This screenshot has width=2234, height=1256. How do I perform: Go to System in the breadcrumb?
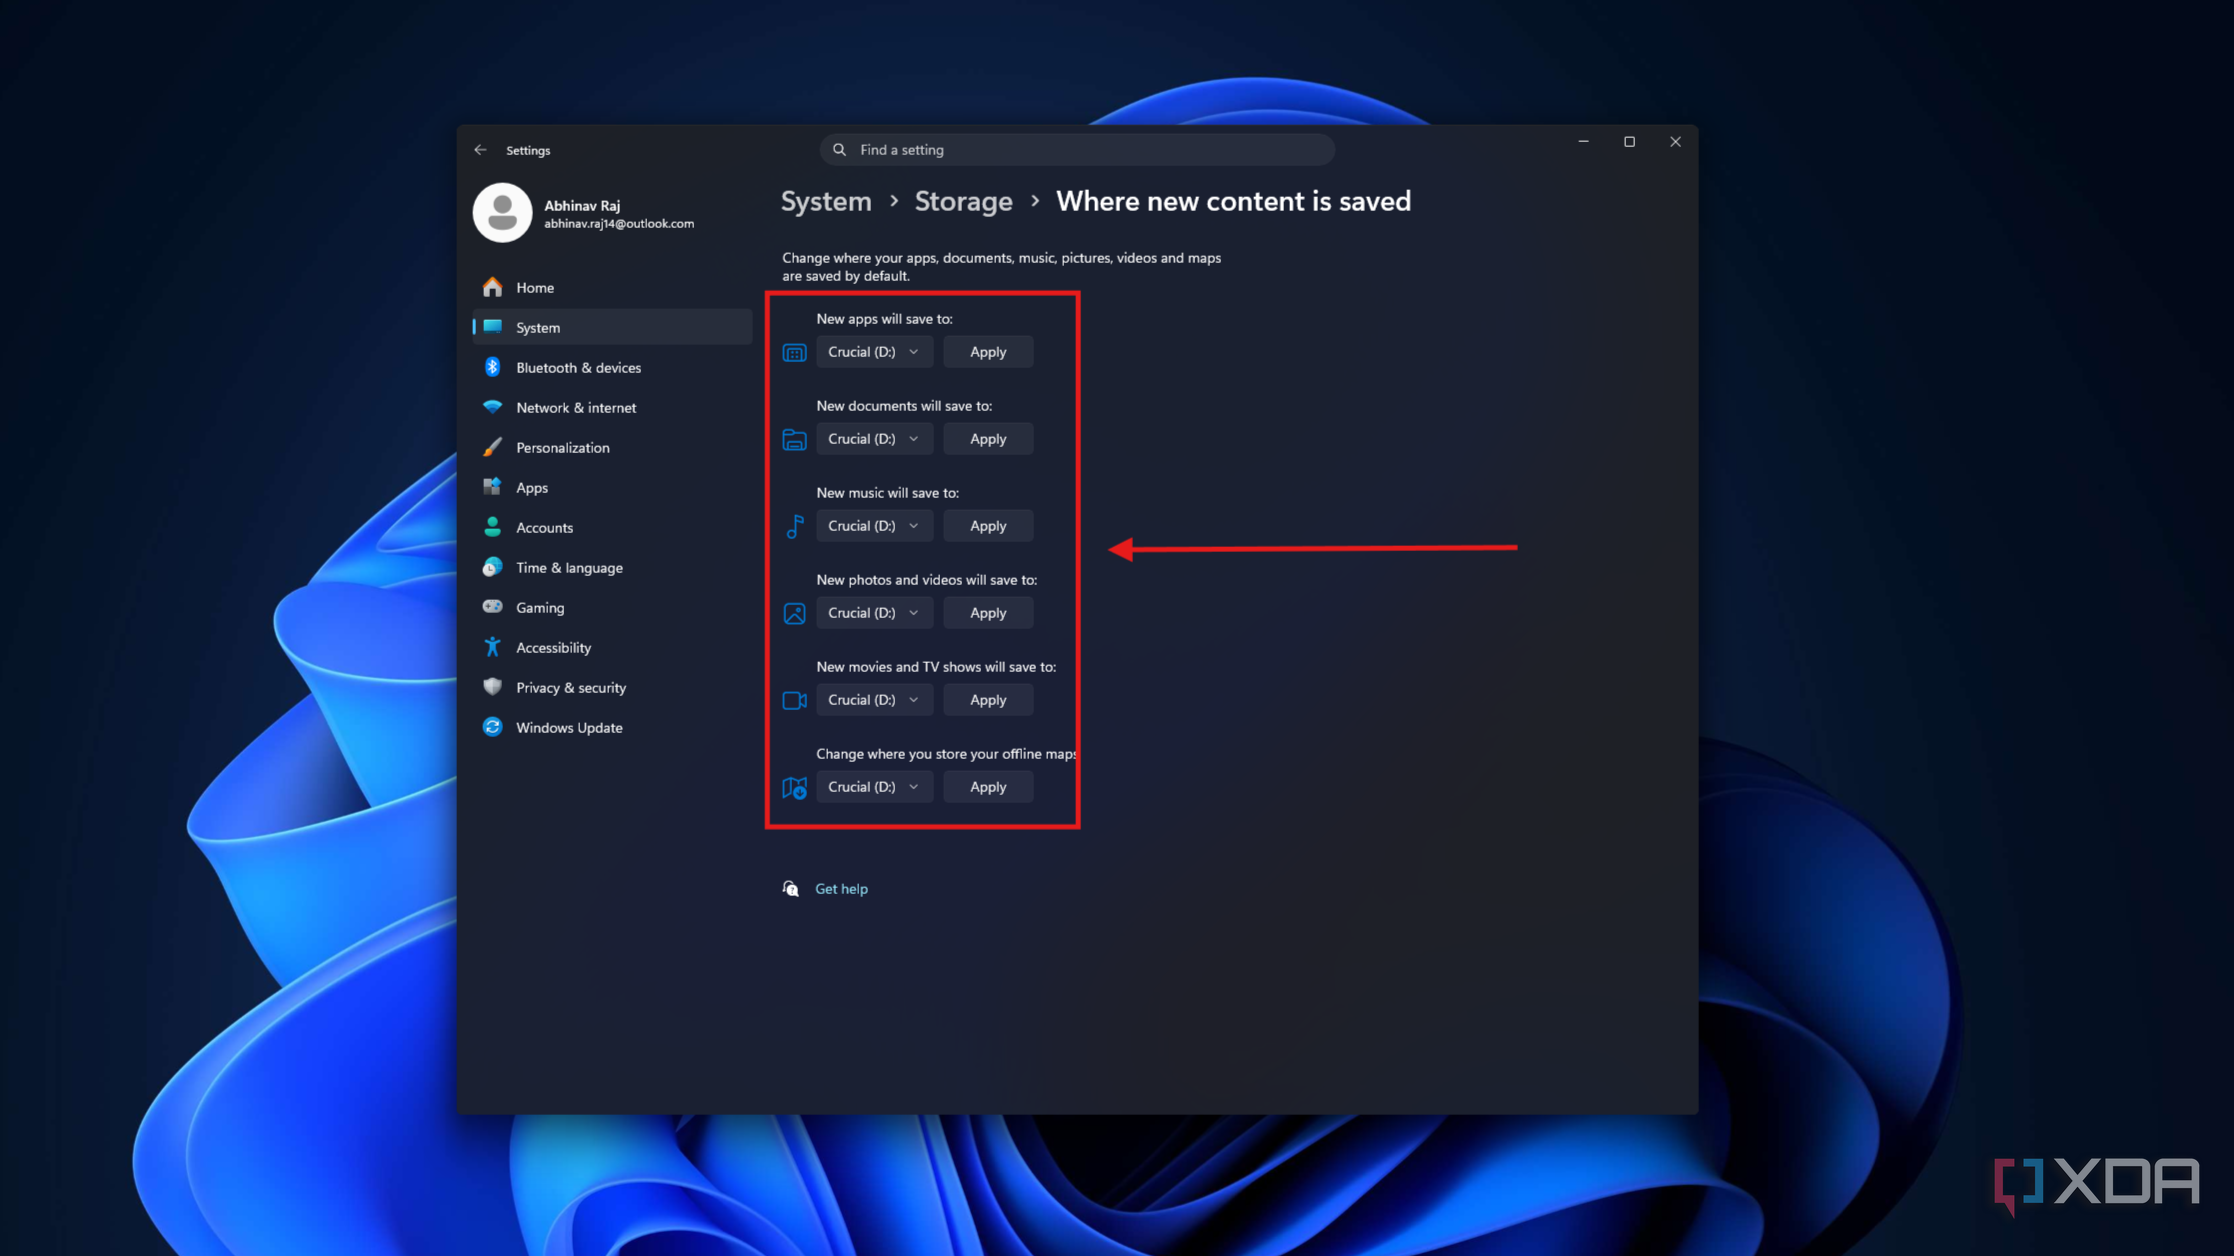tap(826, 202)
